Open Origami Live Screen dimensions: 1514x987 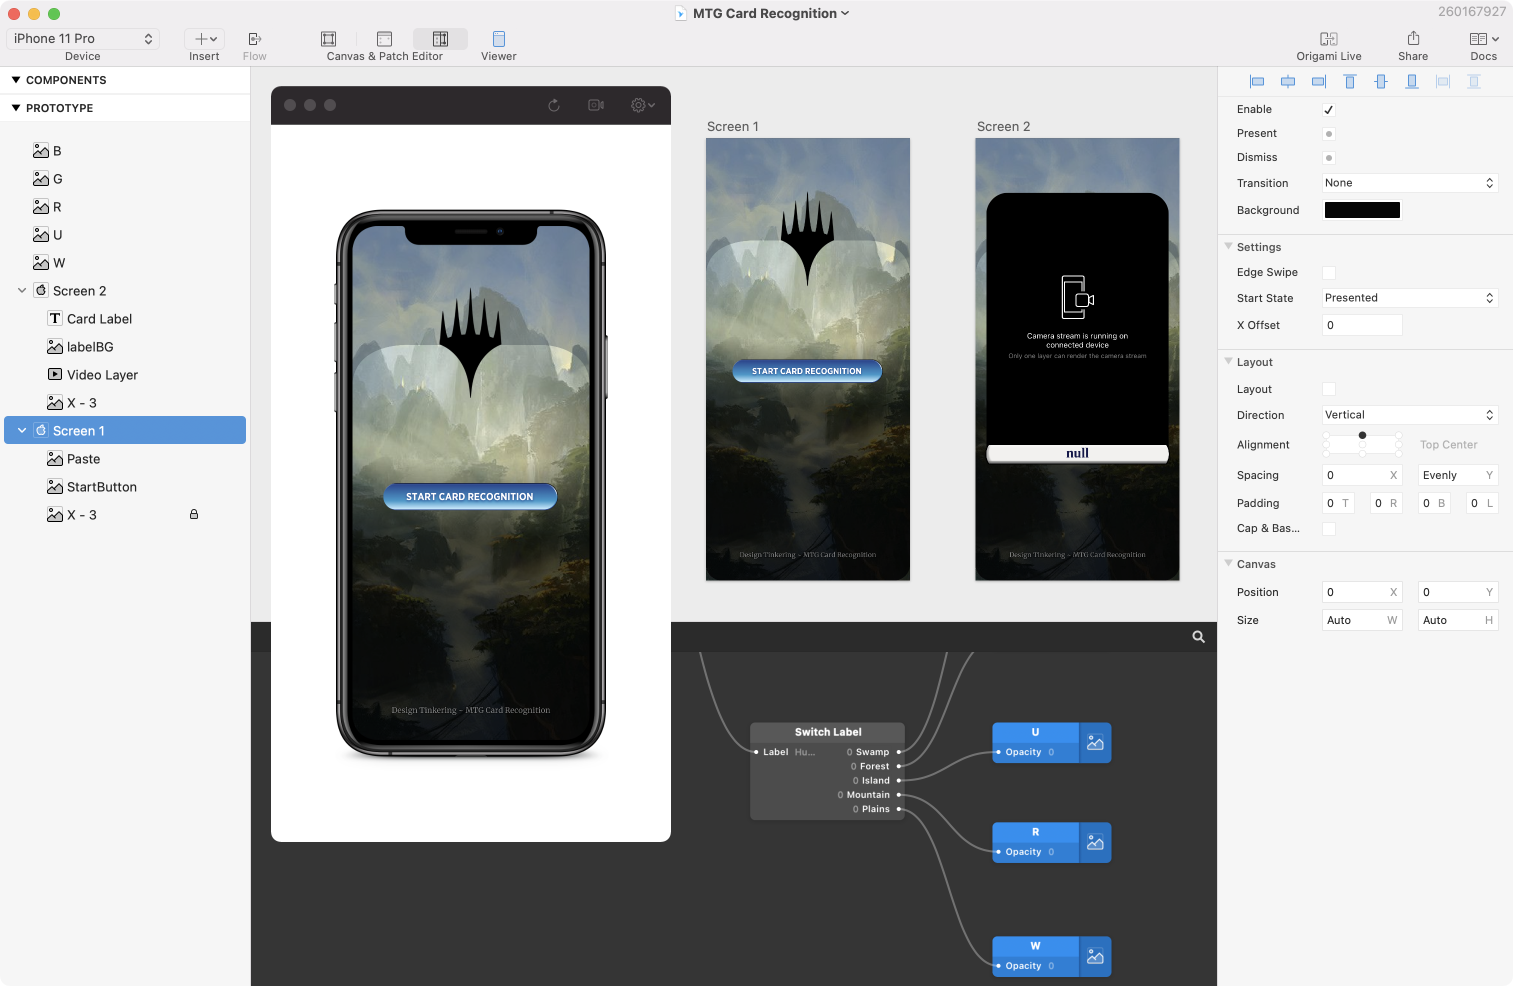(x=1329, y=39)
